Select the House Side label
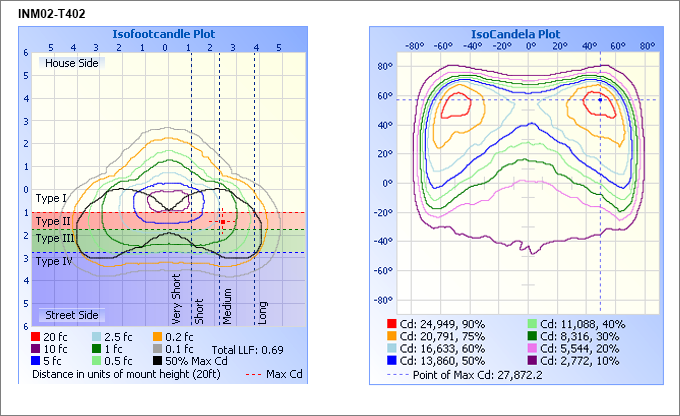This screenshot has height=416, width=680. point(71,63)
